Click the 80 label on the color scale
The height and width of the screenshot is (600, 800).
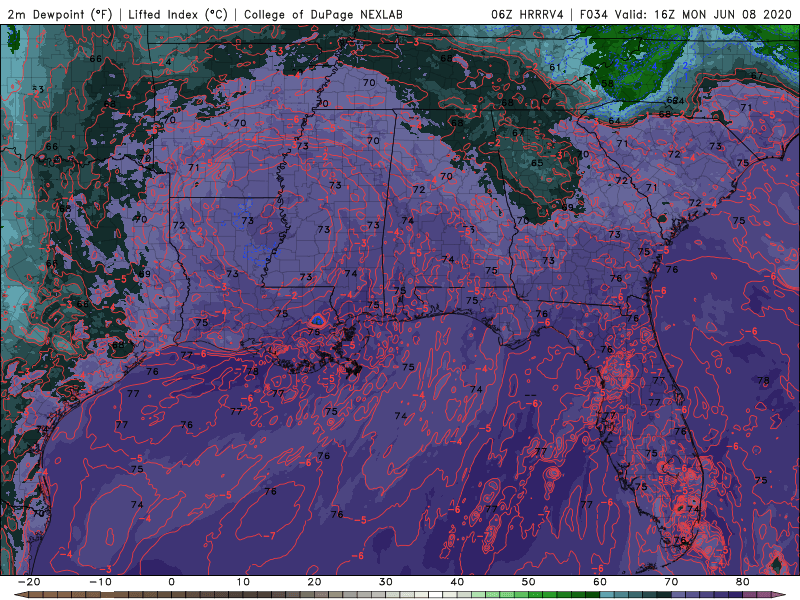743,582
